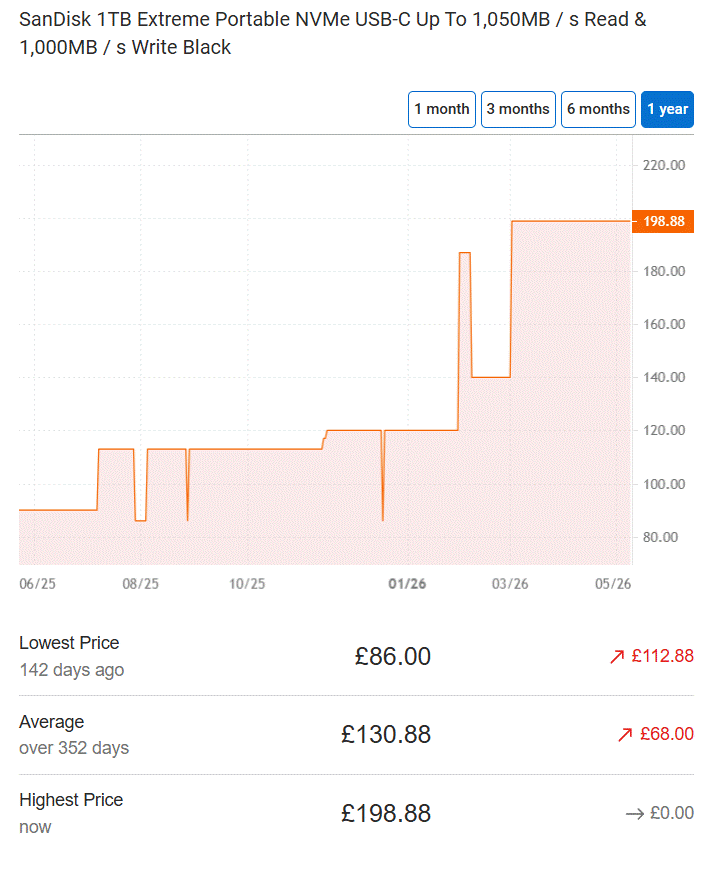The width and height of the screenshot is (712, 877).
Task: Click the grey right arrow beside £0.00
Action: click(635, 814)
